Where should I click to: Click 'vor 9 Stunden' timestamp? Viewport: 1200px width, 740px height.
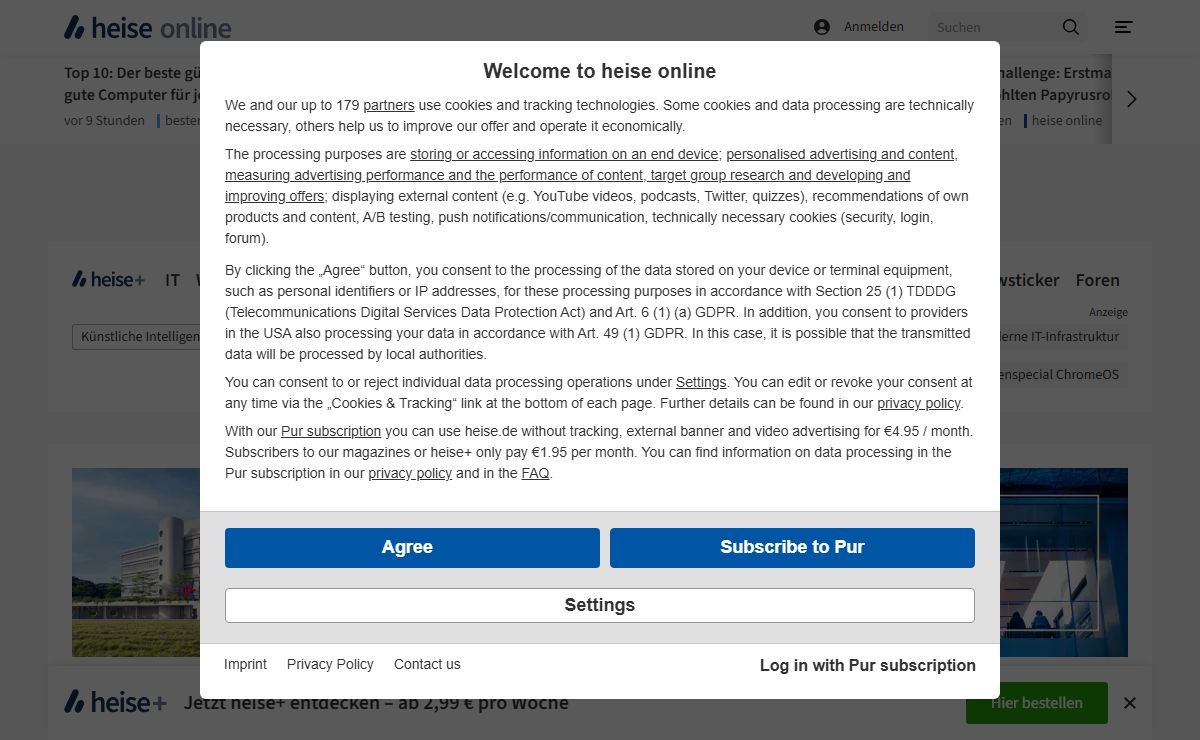(105, 120)
